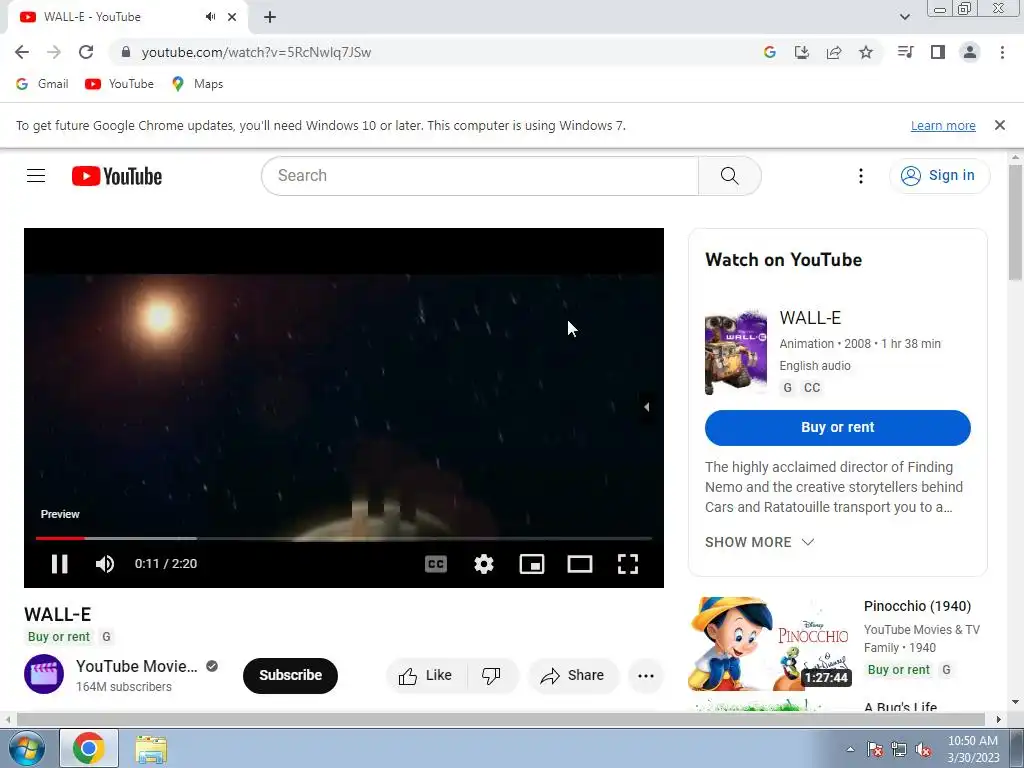Open YouTube Movies channel name link
1024x768 pixels.
[136, 666]
